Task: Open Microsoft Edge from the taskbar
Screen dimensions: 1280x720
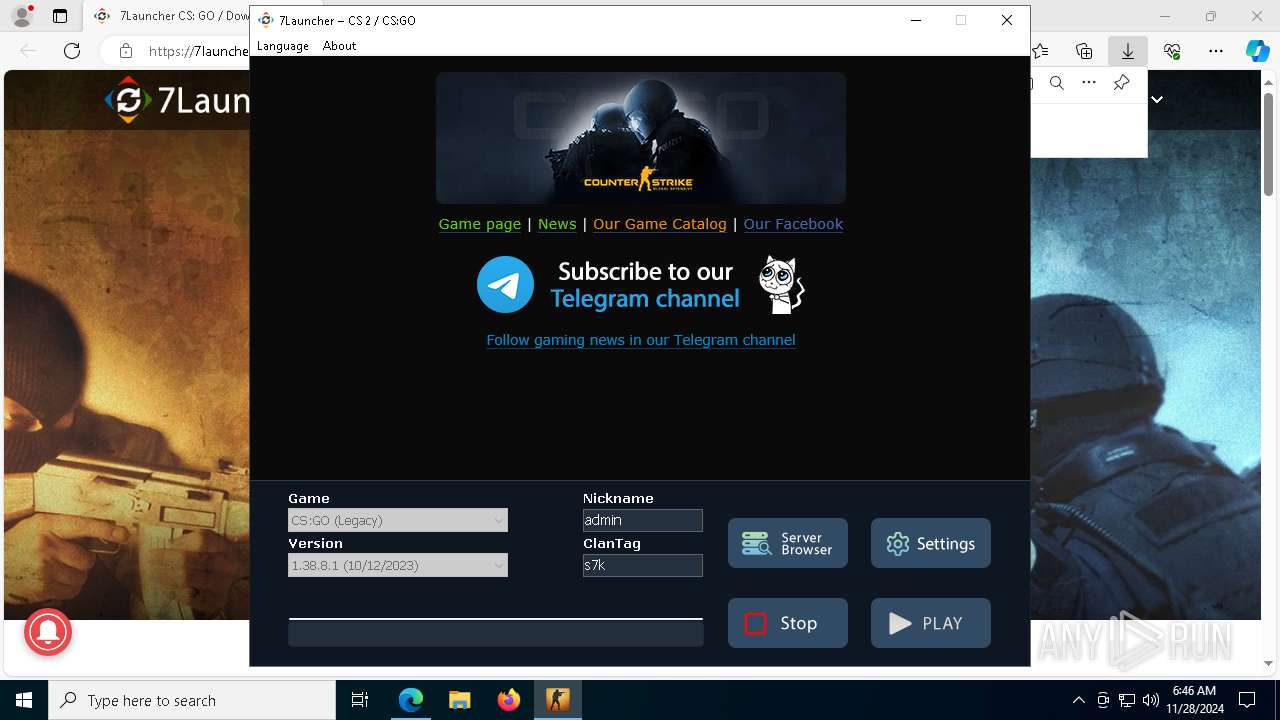Action: pos(411,700)
